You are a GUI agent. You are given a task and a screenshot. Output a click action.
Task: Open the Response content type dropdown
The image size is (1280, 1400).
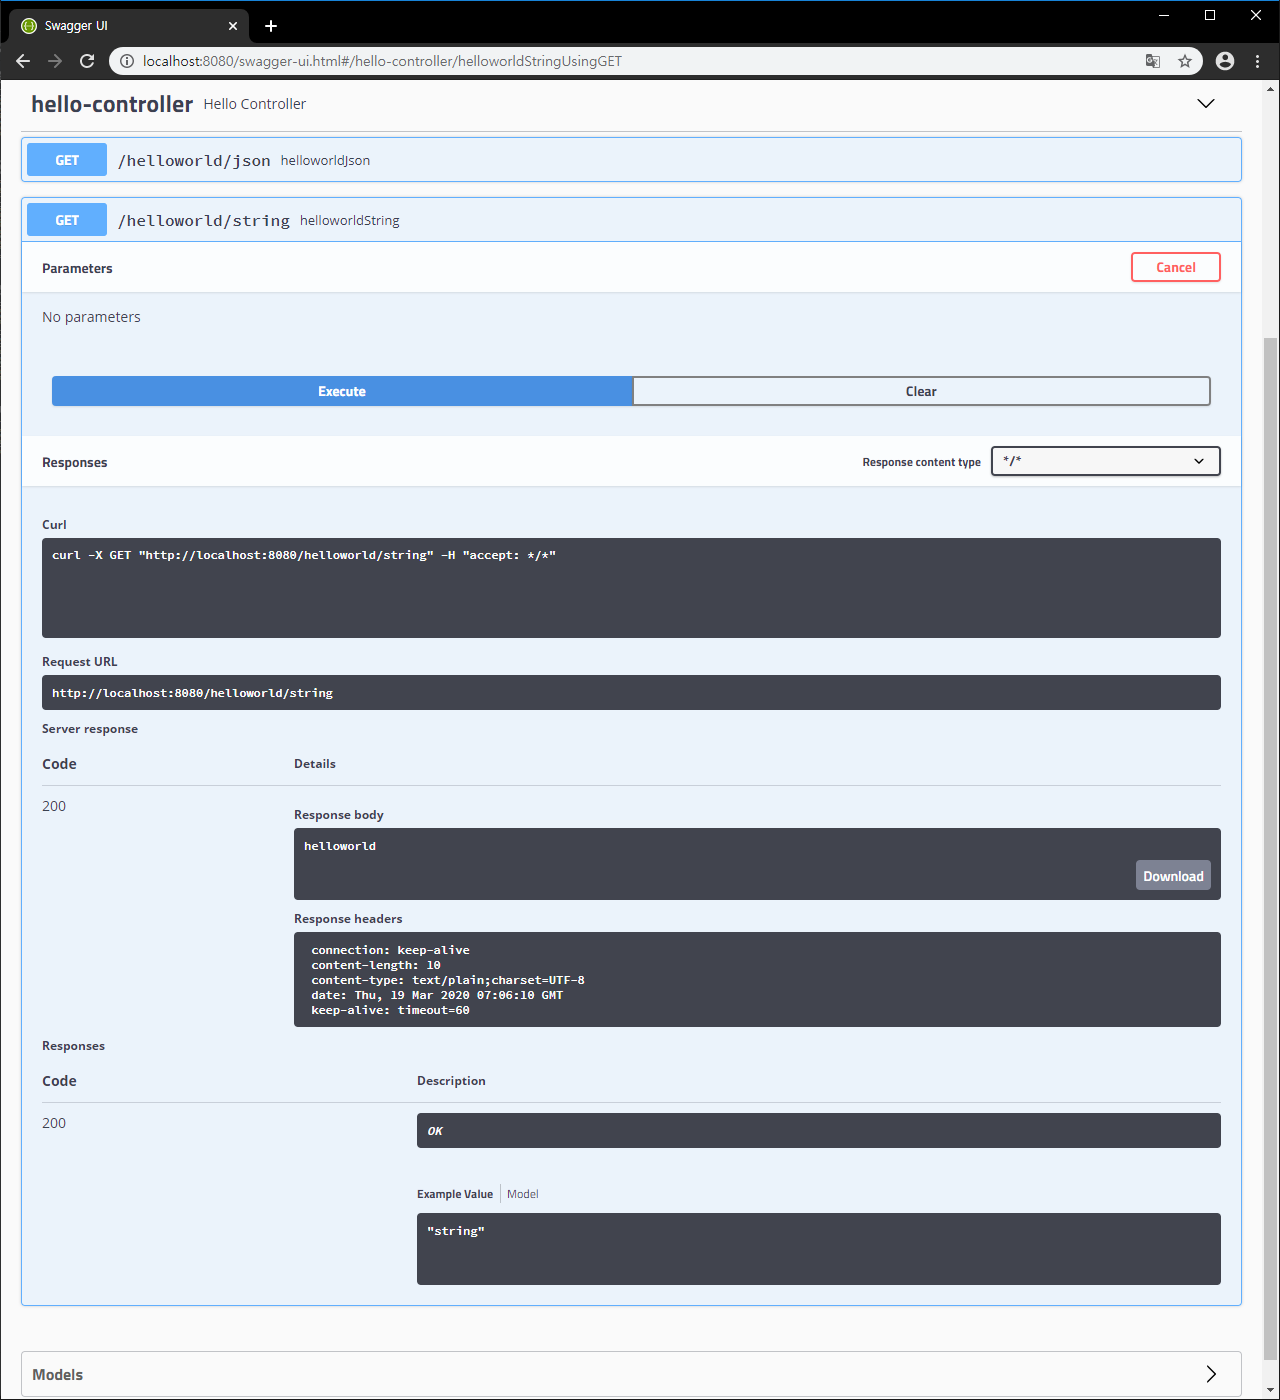click(1105, 461)
